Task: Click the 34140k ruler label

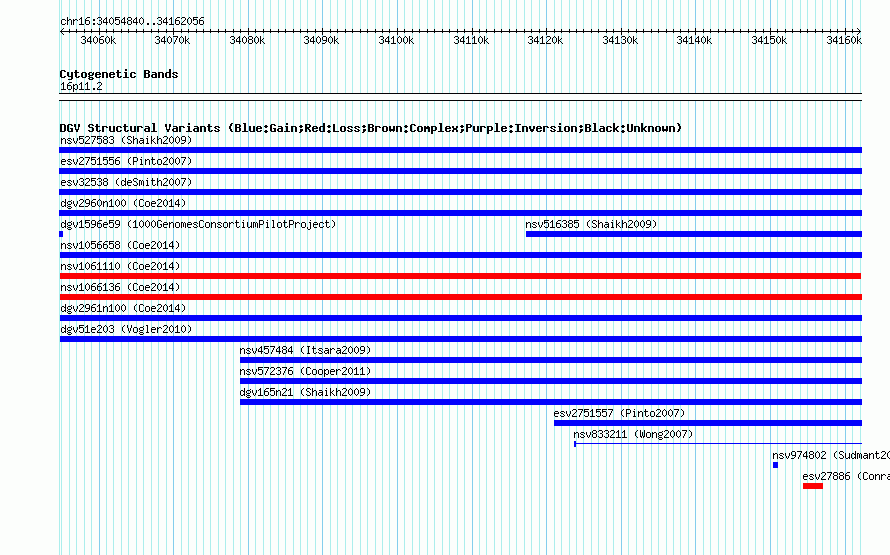Action: (x=694, y=40)
